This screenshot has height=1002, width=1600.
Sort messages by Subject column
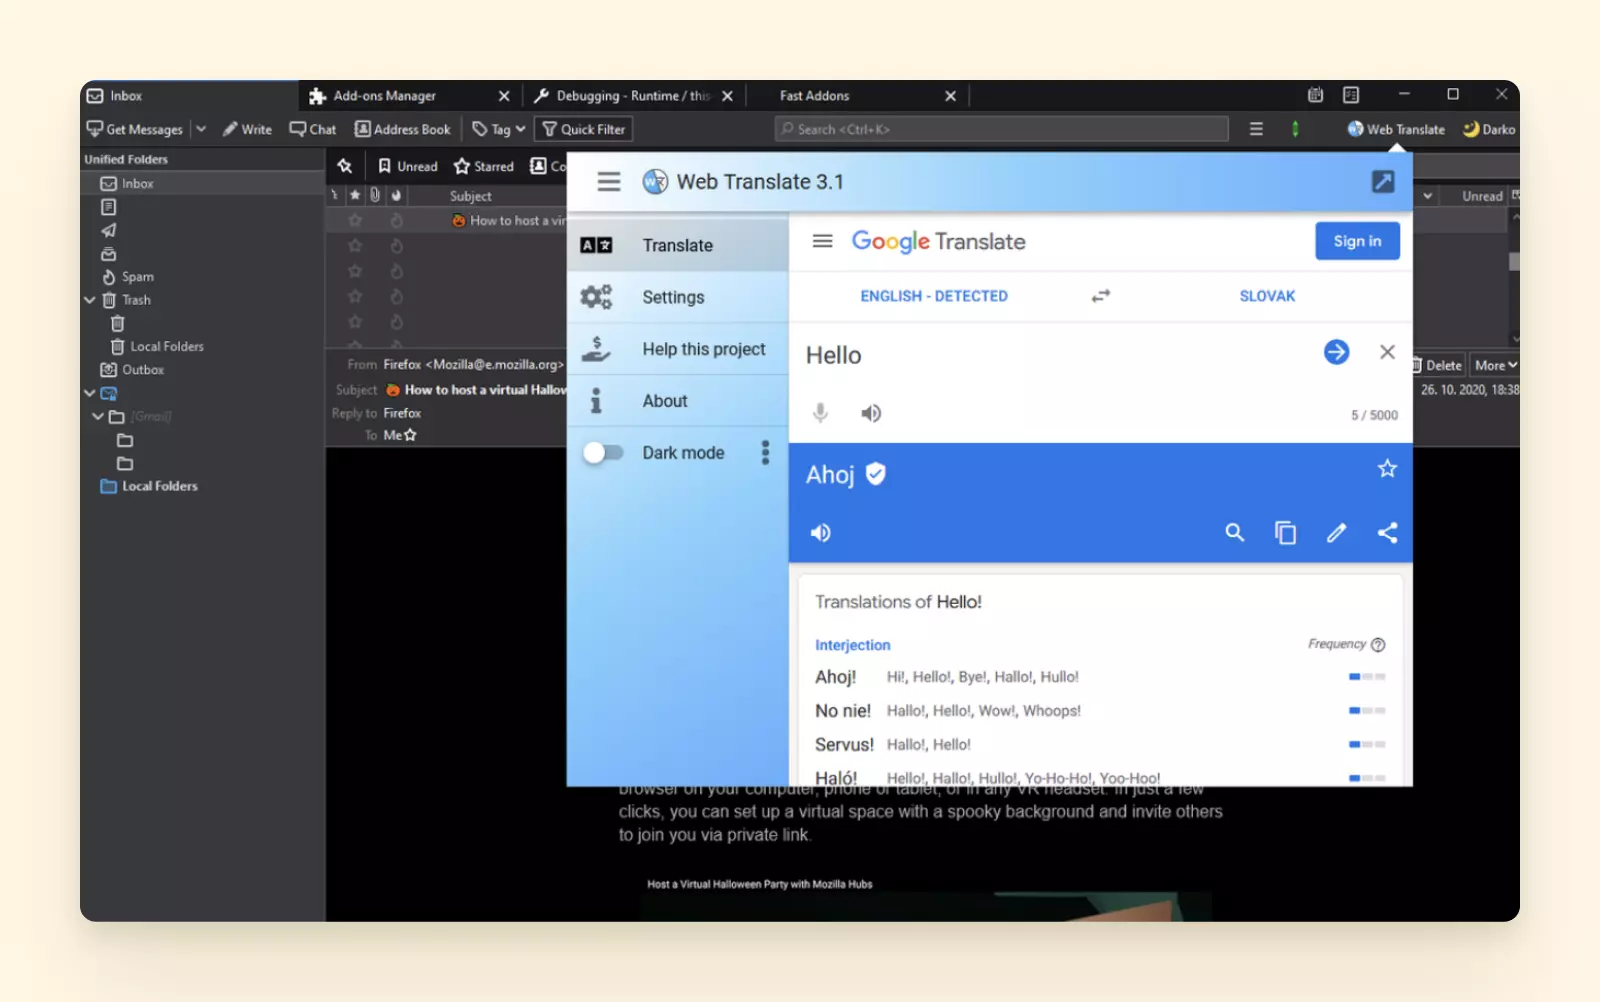470,196
